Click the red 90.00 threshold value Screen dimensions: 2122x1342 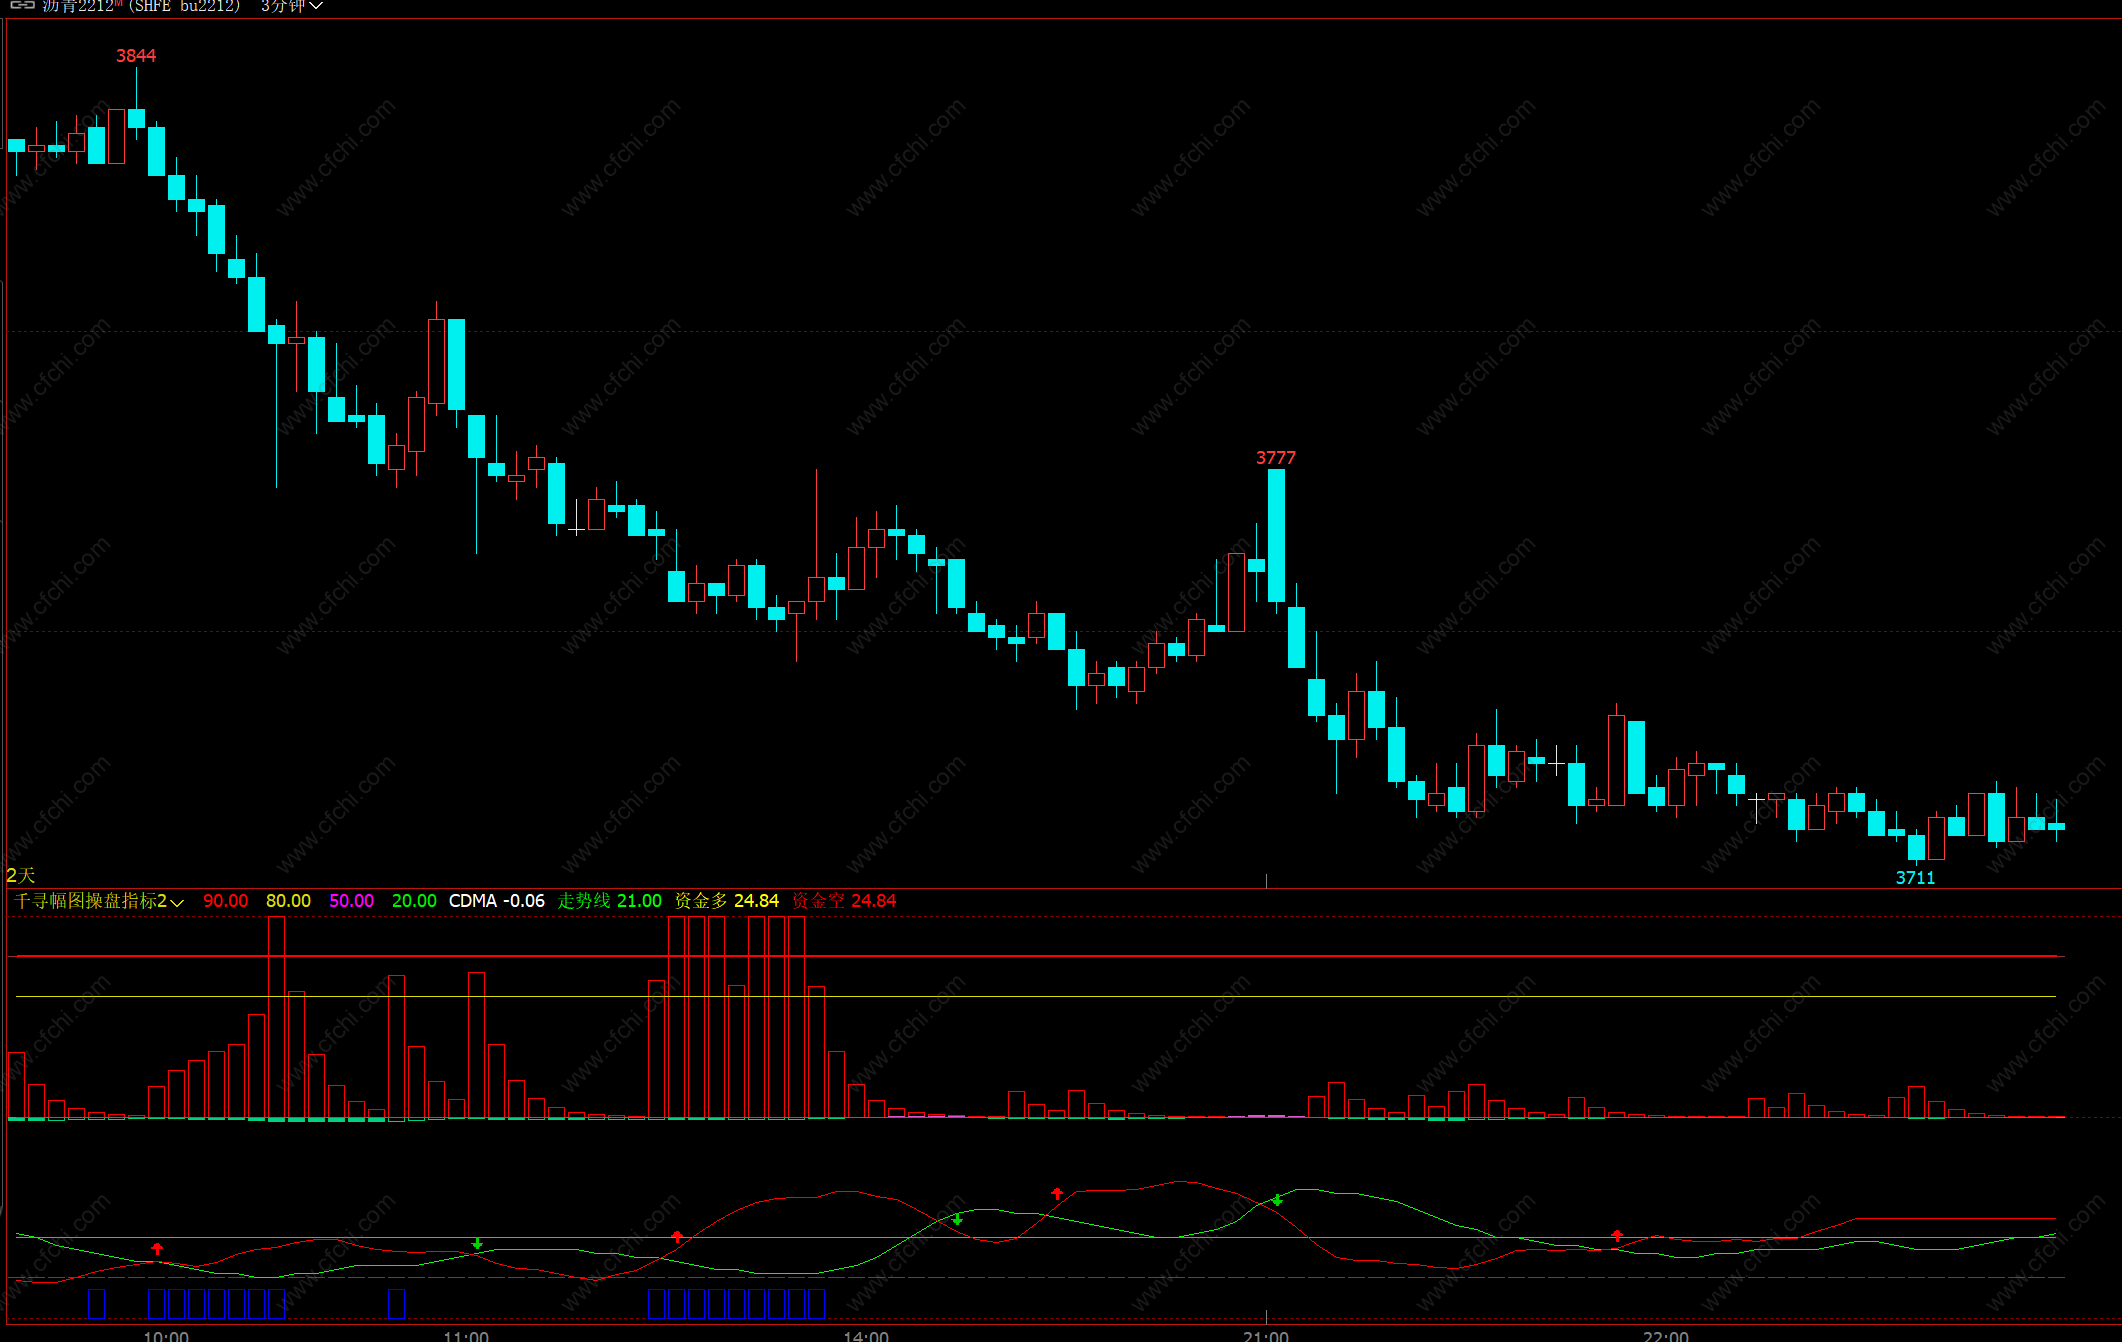(225, 901)
